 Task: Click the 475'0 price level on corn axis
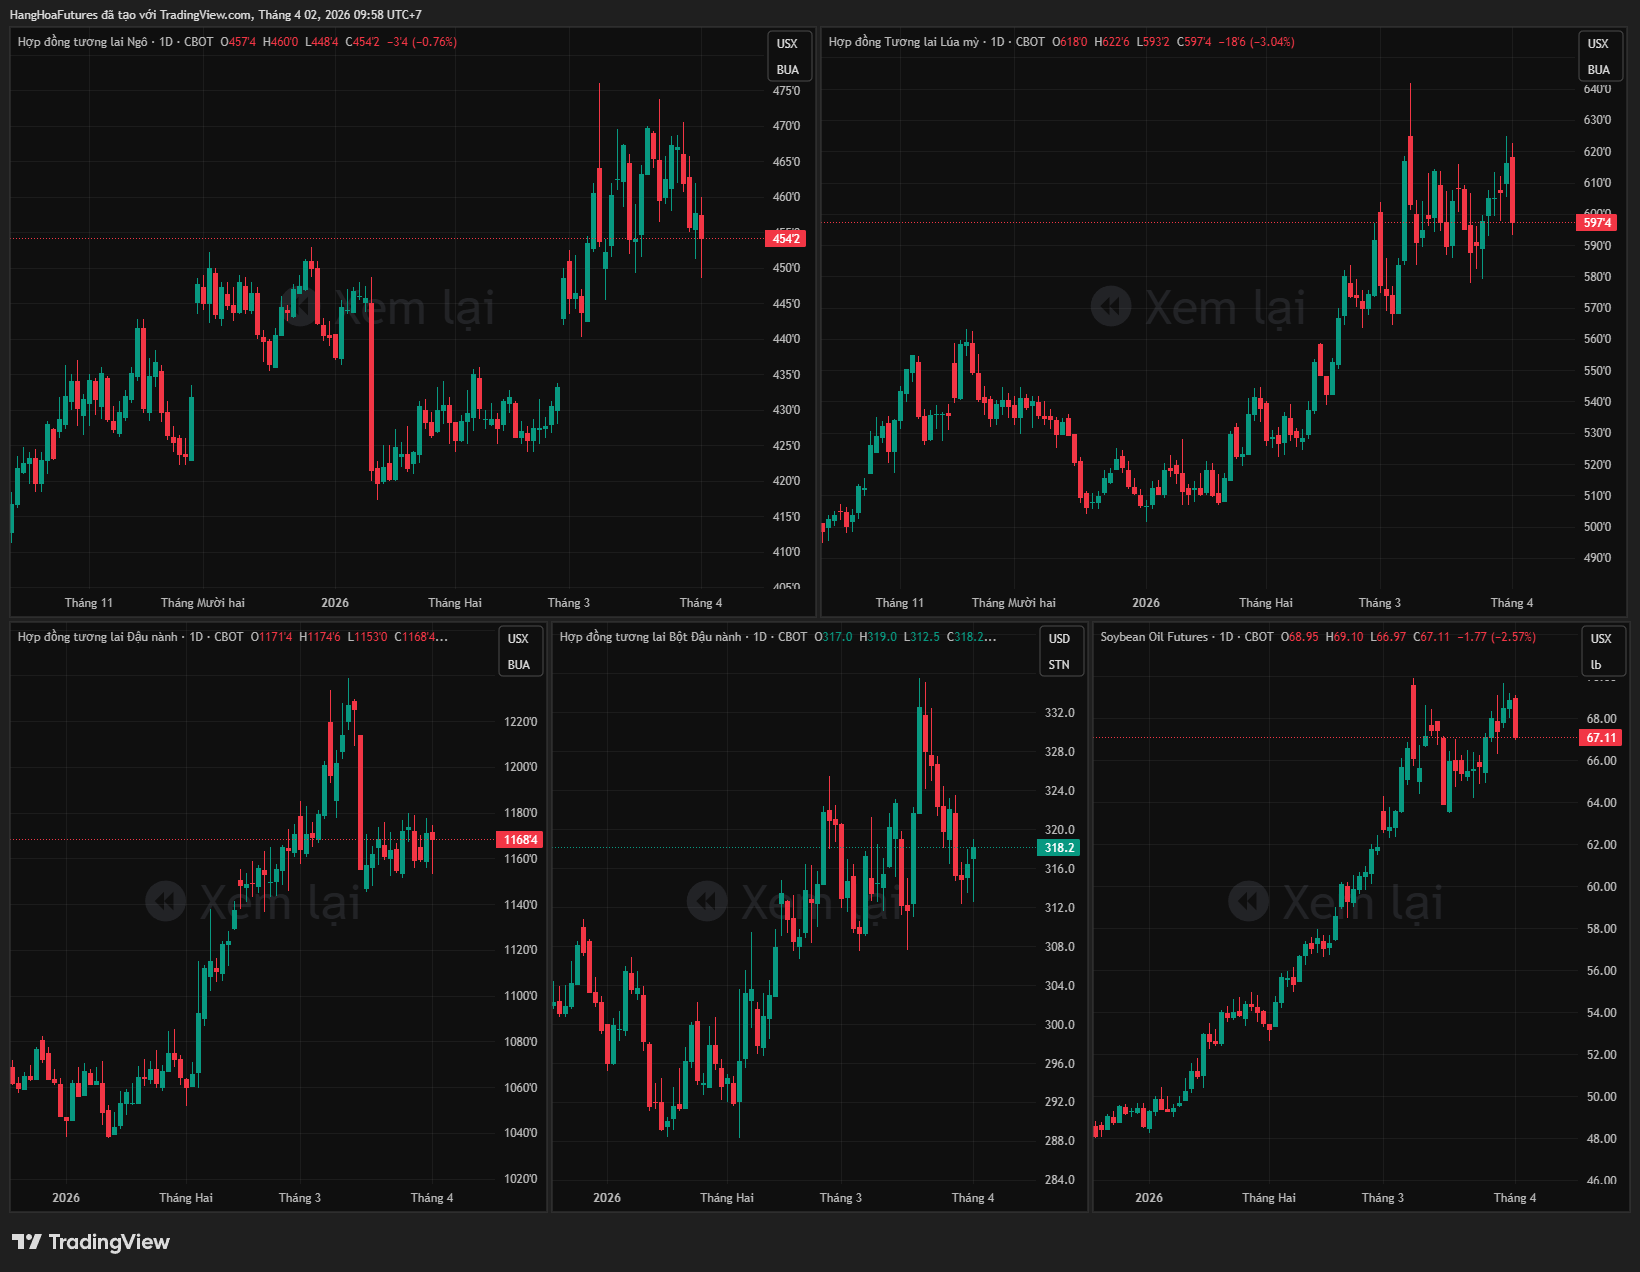[x=787, y=91]
